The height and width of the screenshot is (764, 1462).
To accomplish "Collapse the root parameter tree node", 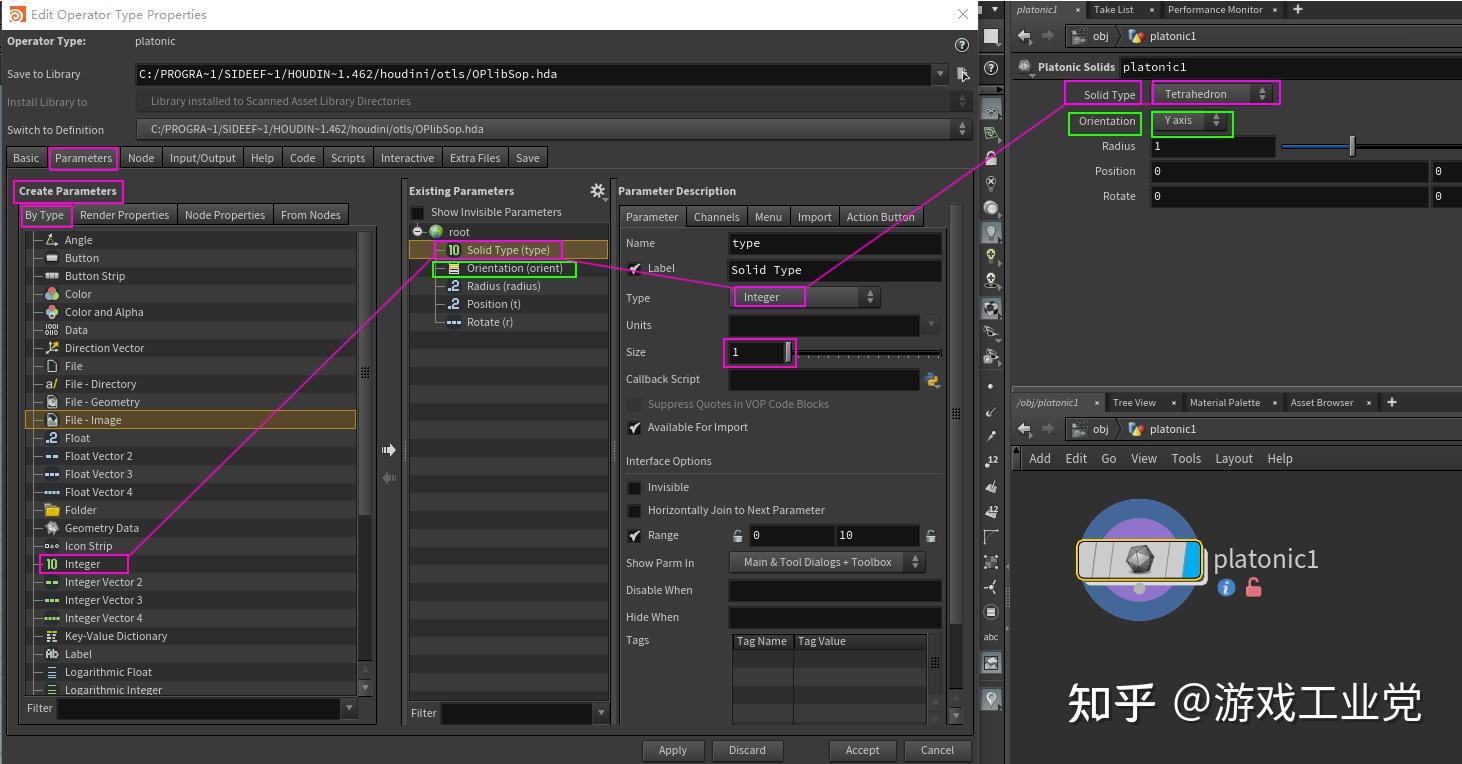I will tap(417, 231).
